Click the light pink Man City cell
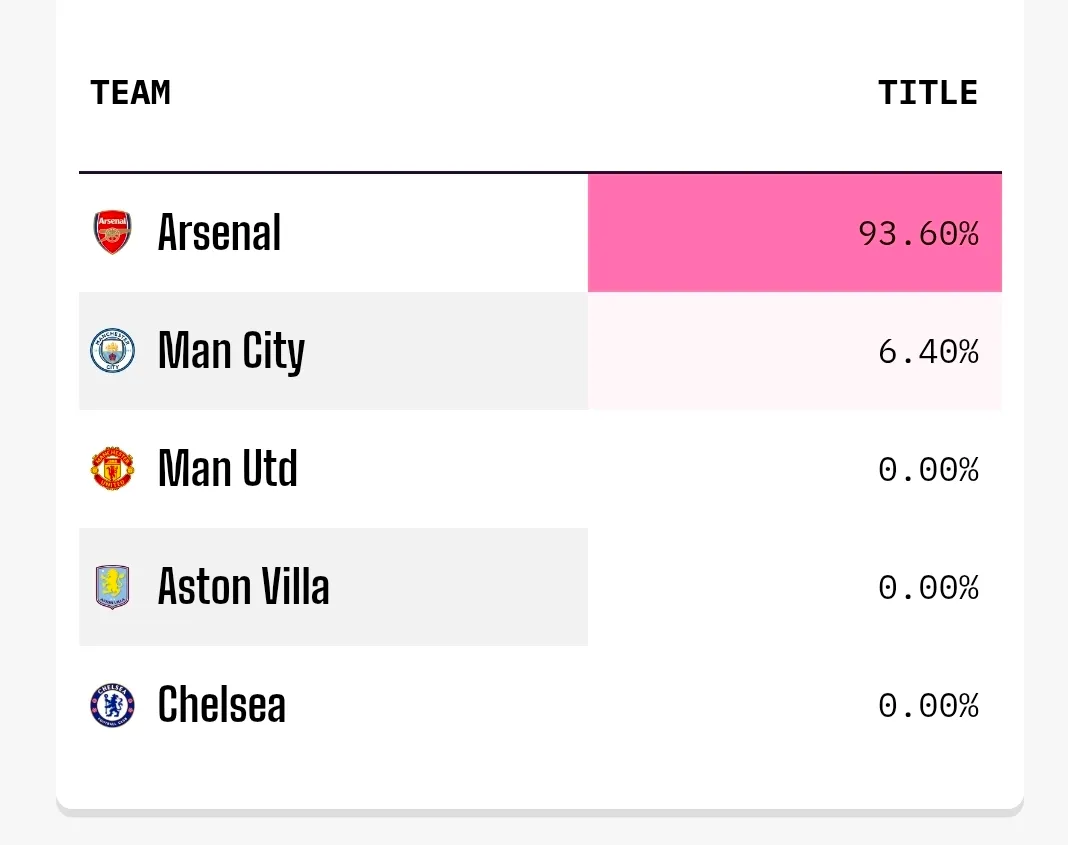 [x=720, y=352]
